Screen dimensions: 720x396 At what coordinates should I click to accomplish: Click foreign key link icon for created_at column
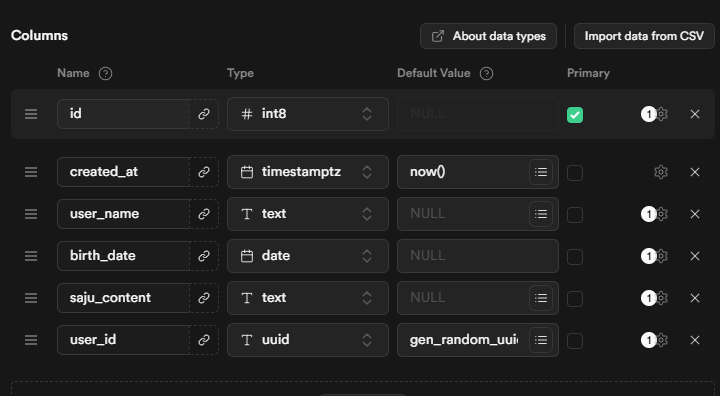coord(204,172)
